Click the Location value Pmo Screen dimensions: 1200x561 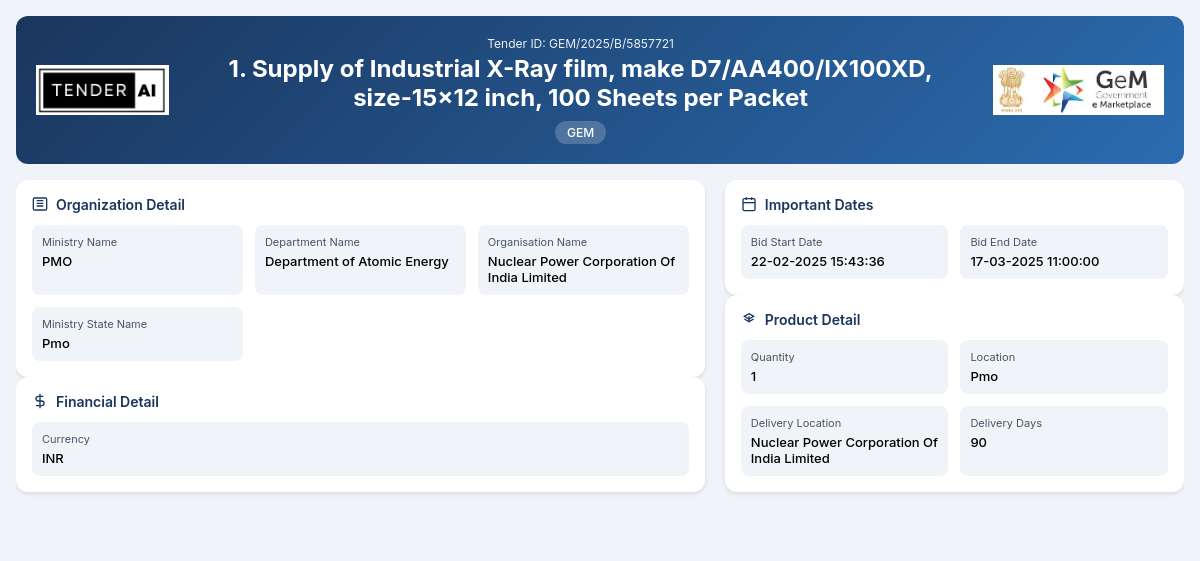click(984, 377)
